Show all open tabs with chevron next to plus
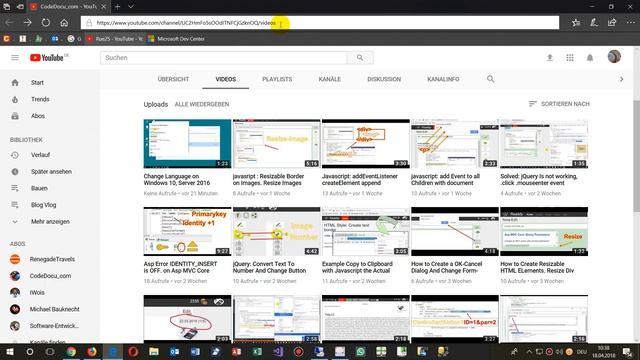 coord(131,7)
